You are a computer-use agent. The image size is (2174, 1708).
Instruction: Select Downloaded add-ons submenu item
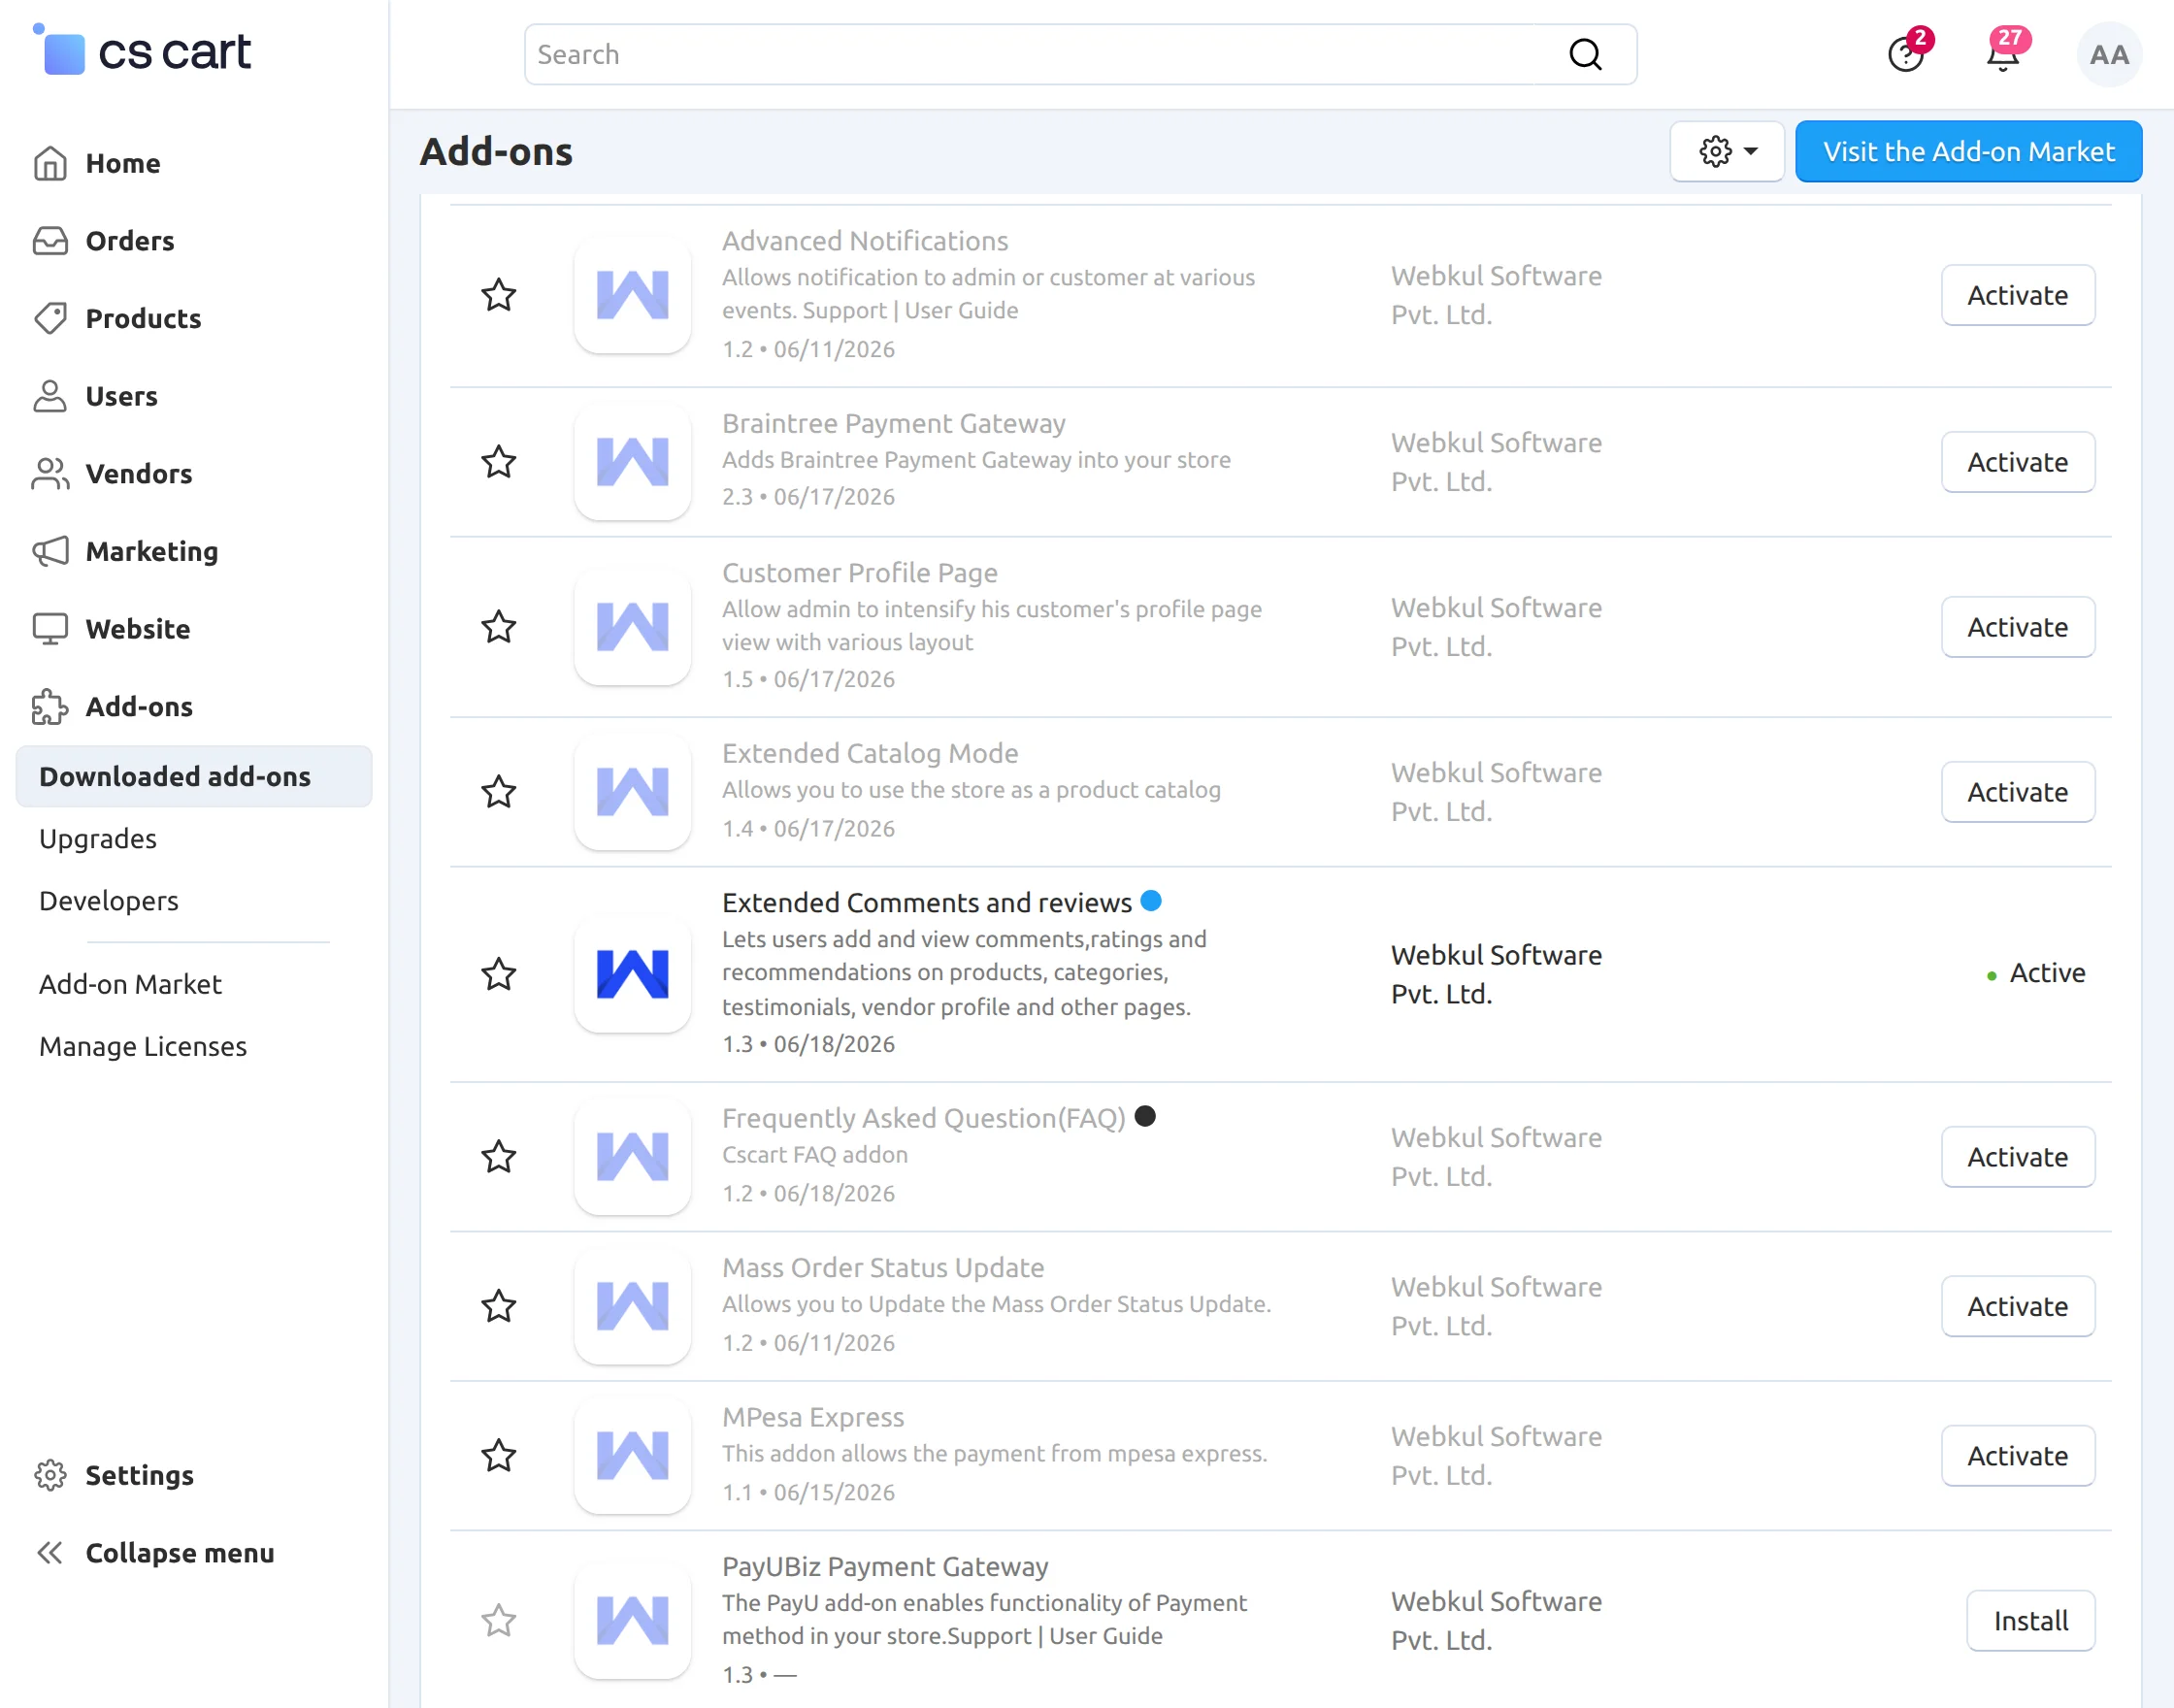[x=194, y=776]
